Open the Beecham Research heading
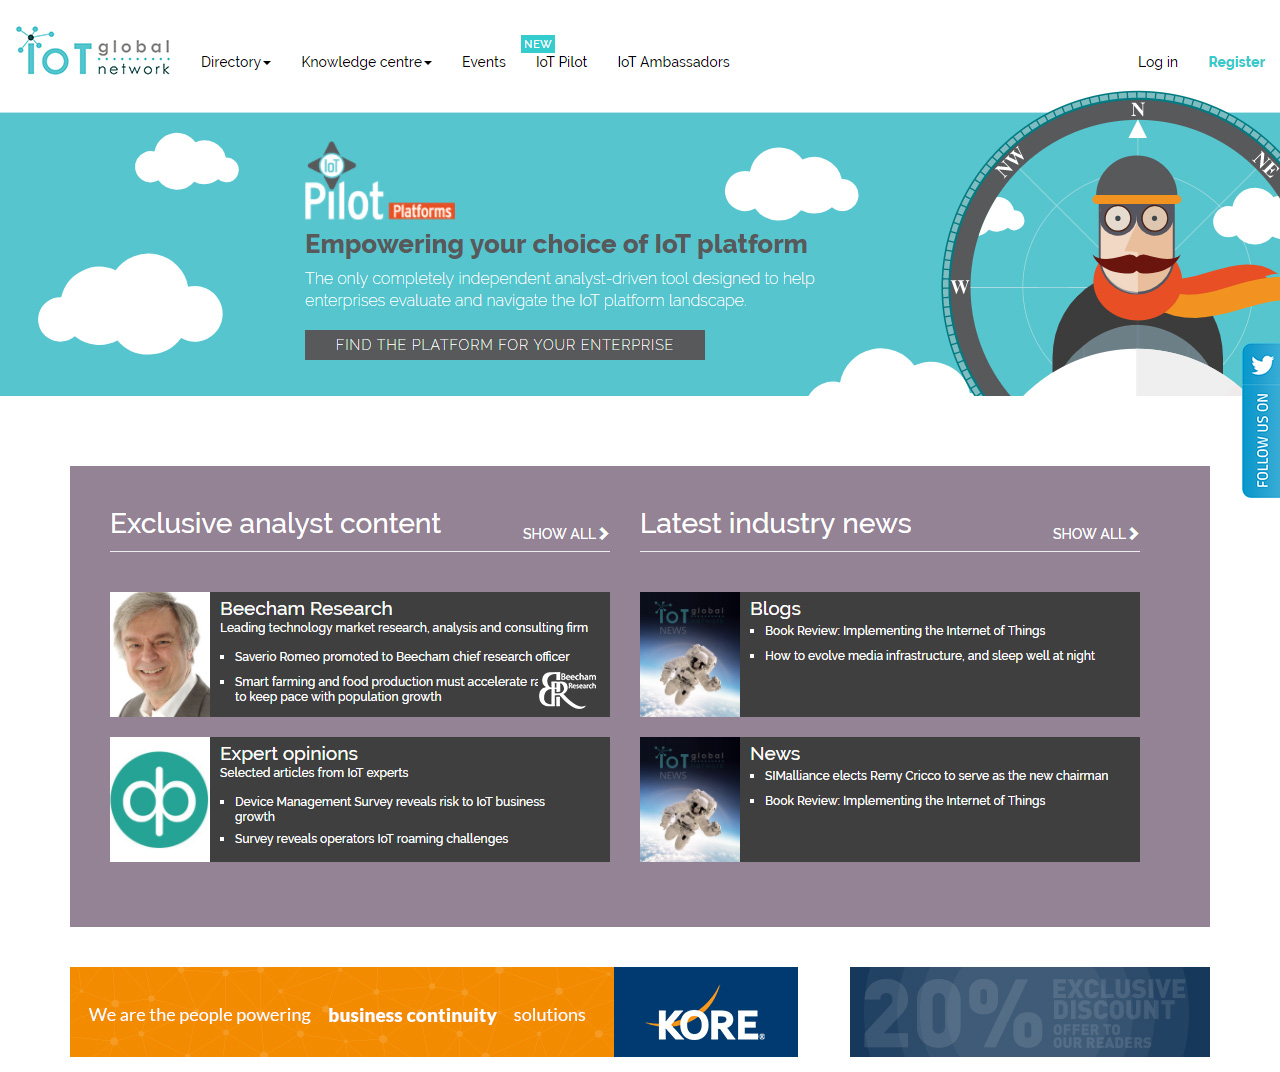Image resolution: width=1280 pixels, height=1072 pixels. (x=306, y=608)
